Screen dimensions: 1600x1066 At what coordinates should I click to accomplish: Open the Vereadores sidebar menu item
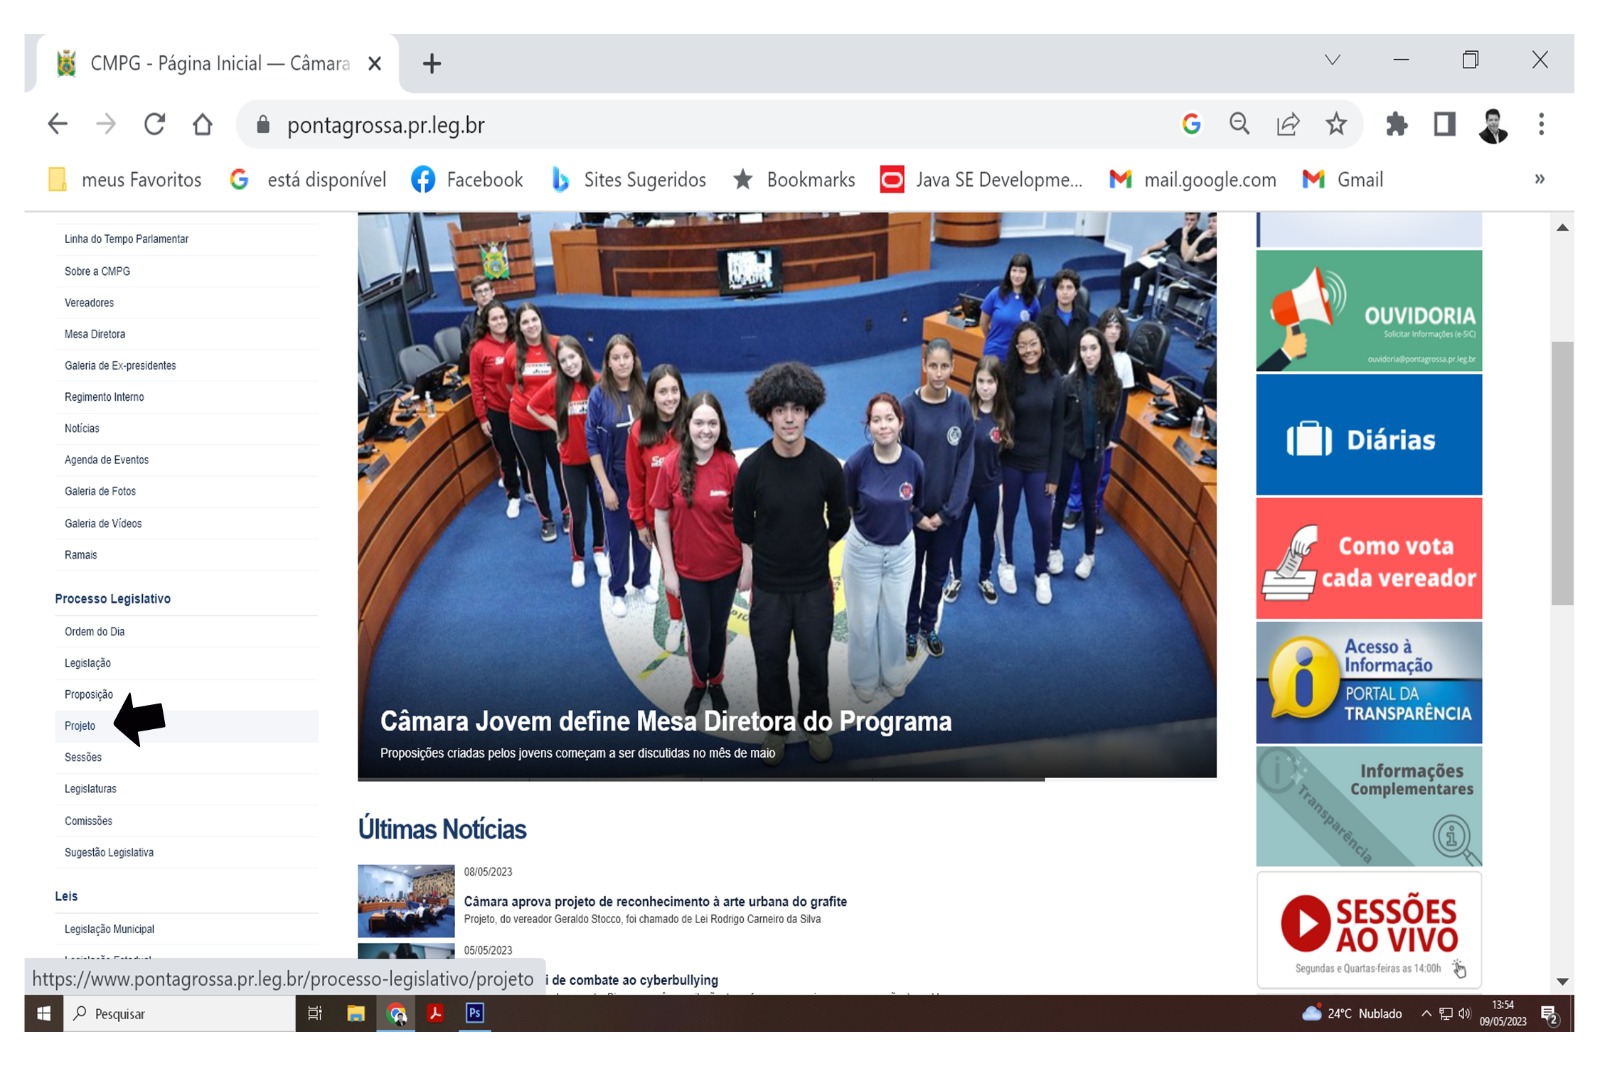click(x=89, y=303)
